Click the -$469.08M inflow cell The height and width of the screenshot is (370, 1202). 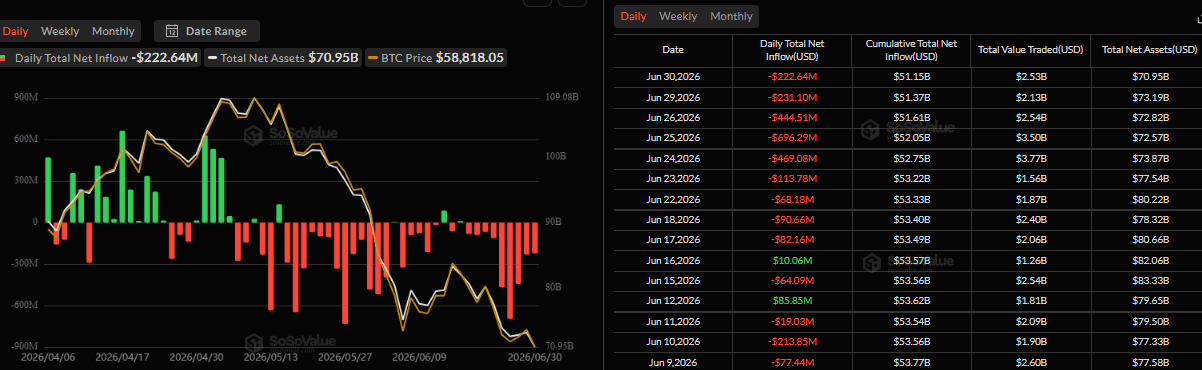792,158
